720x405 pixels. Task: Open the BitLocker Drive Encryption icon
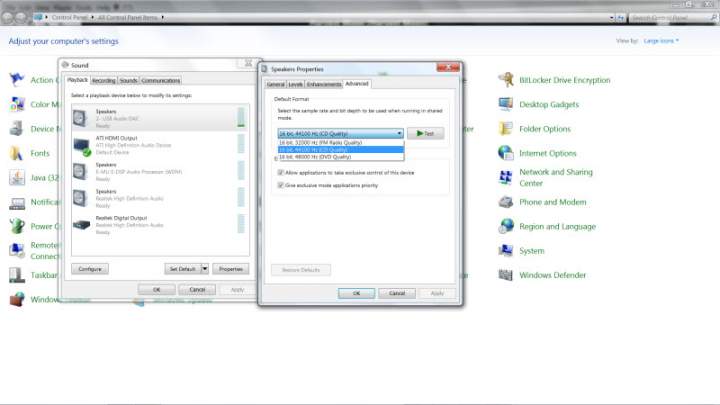506,80
